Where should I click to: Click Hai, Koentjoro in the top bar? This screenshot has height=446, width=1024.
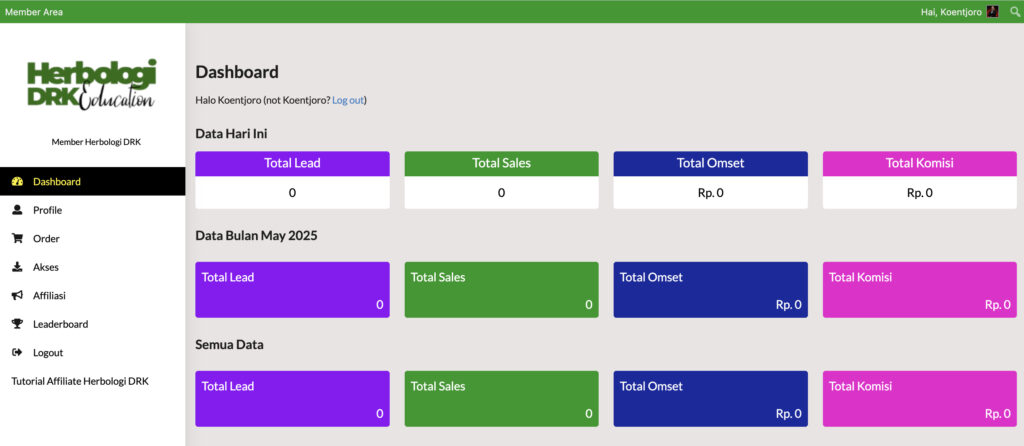pos(951,12)
